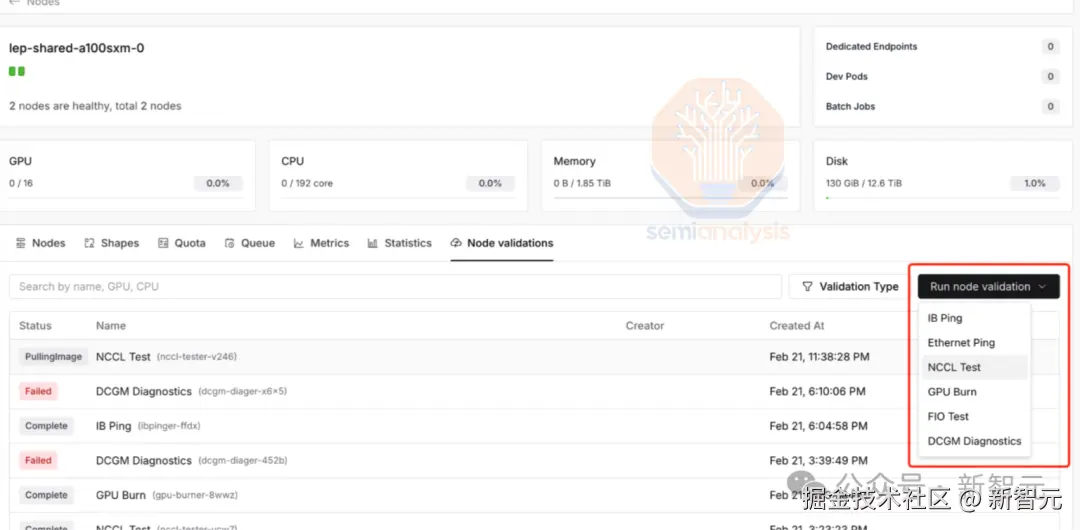Open the Nodes tab
Image resolution: width=1080 pixels, height=530 pixels.
[40, 243]
